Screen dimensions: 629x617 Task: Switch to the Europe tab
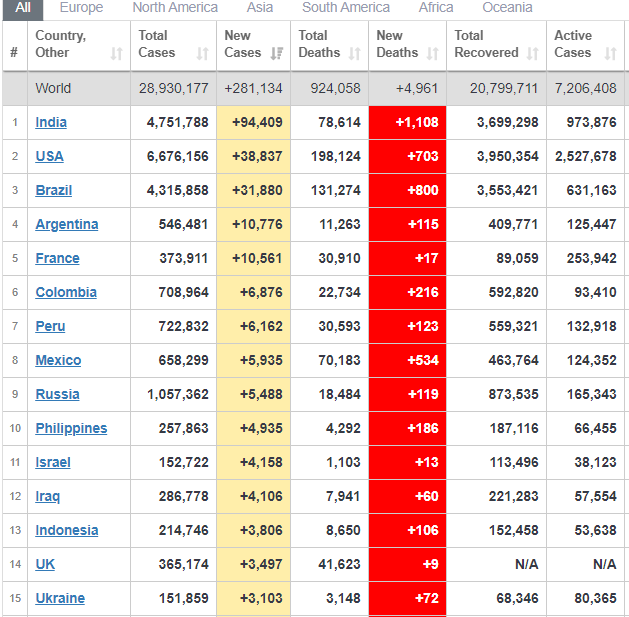tap(81, 8)
